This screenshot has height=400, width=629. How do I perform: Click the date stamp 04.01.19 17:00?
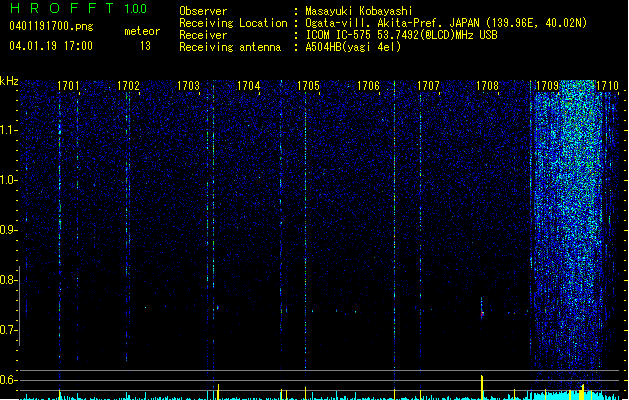tap(51, 46)
